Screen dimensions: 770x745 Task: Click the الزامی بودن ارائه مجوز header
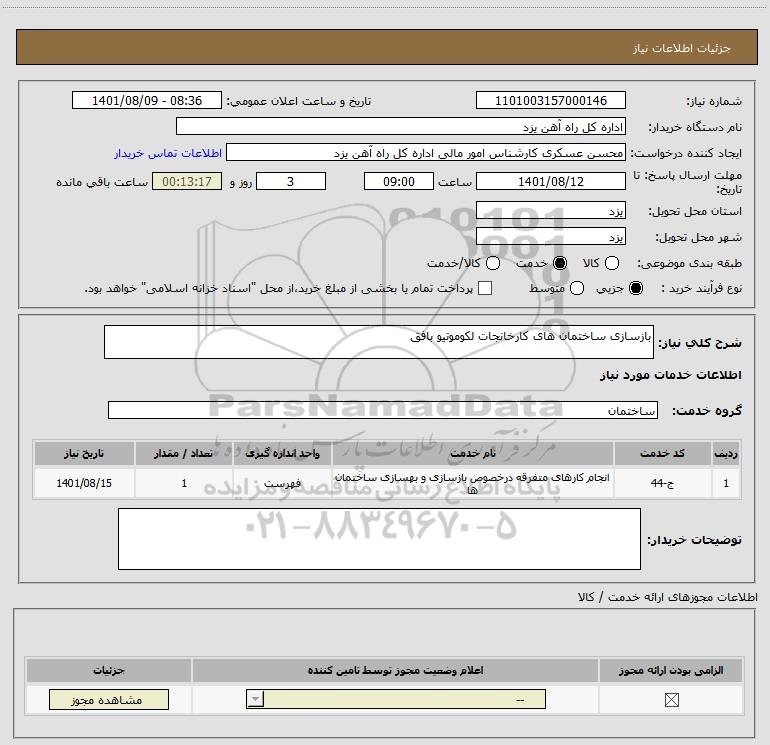tap(671, 670)
